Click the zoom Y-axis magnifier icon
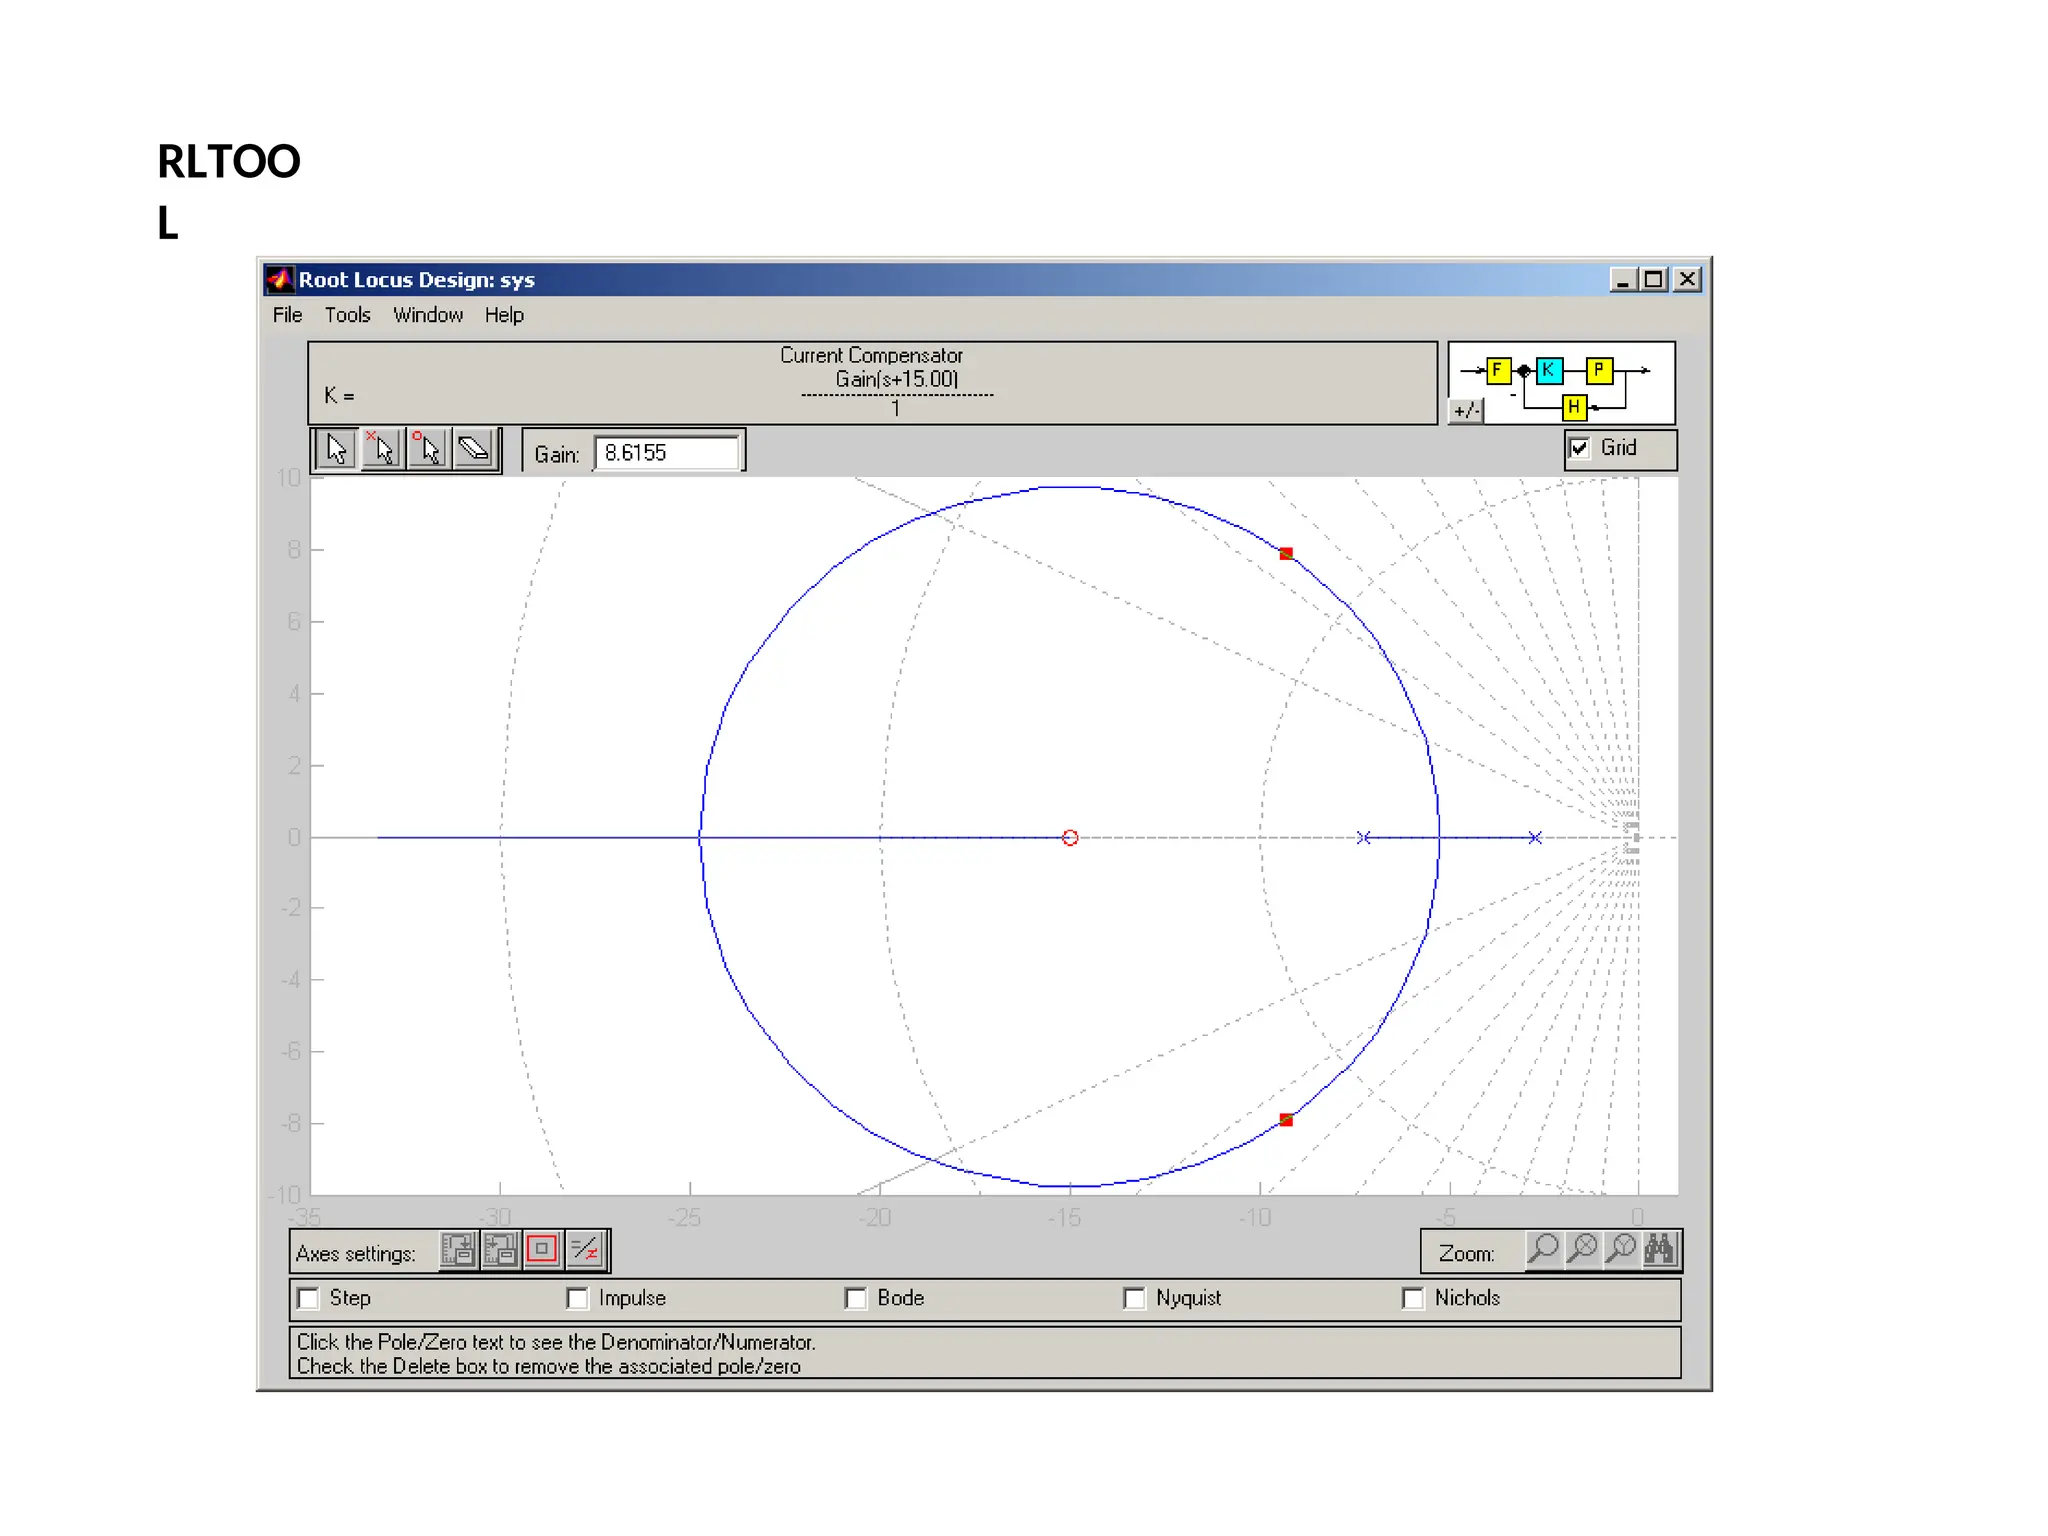 tap(1621, 1249)
